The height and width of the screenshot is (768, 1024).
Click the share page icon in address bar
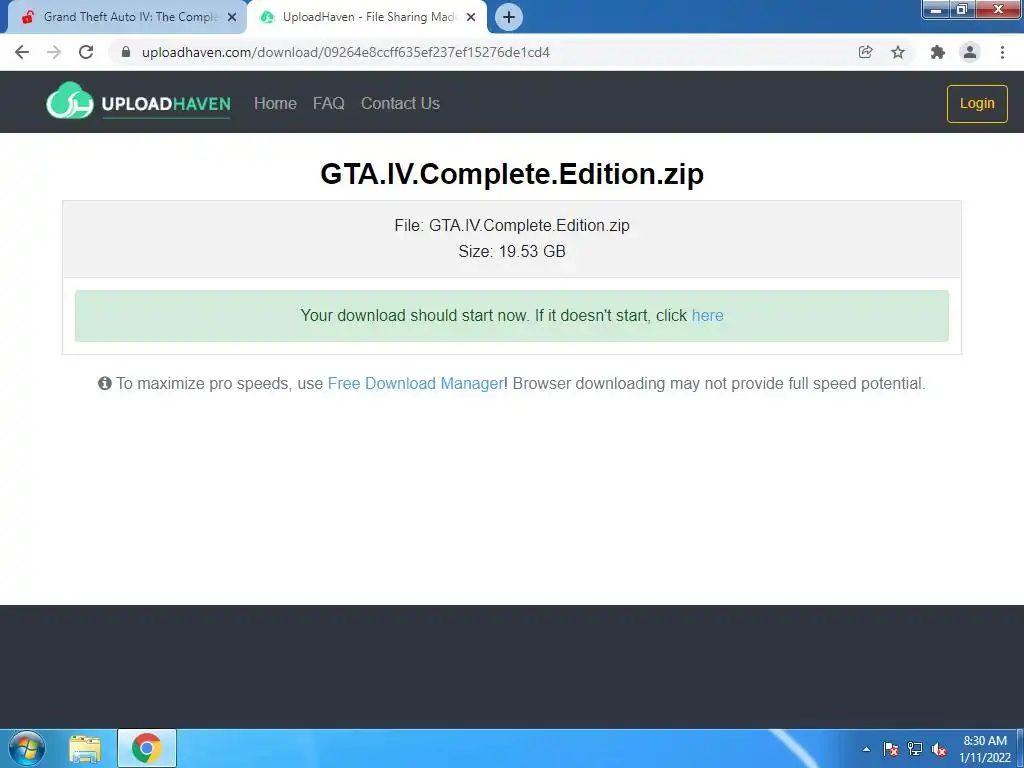[x=865, y=52]
